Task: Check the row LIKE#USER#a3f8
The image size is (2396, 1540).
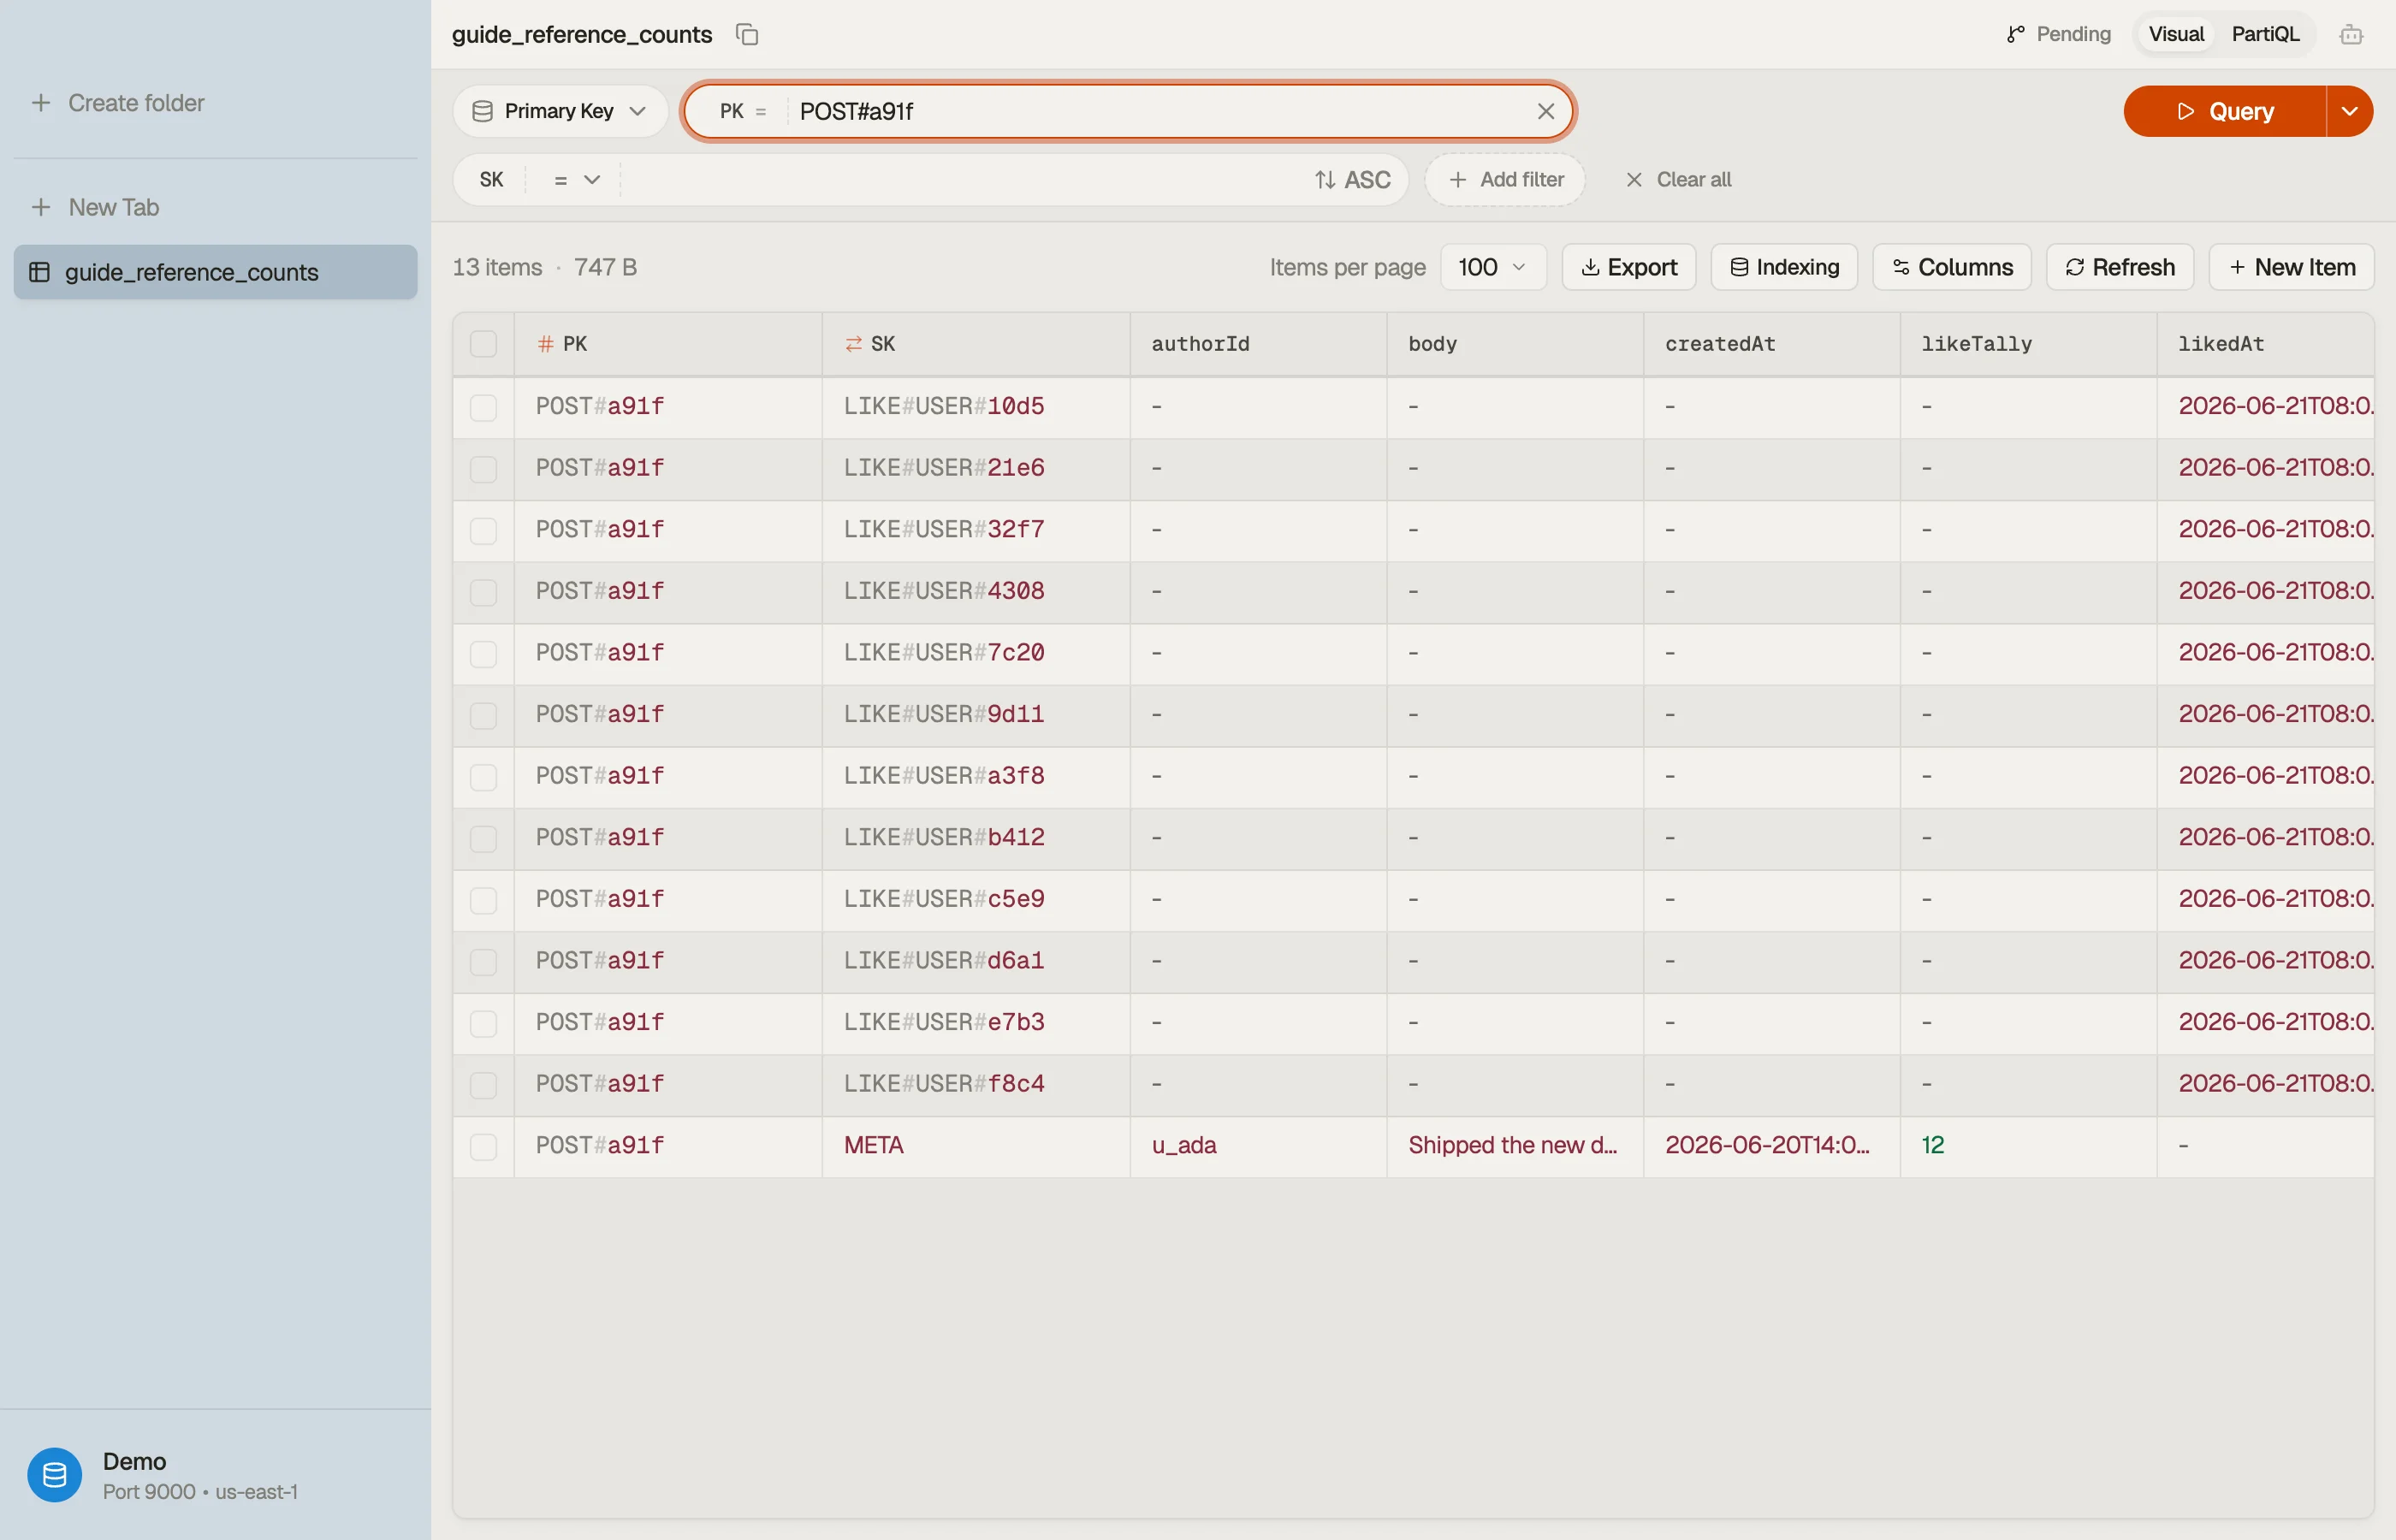Action: pos(483,777)
